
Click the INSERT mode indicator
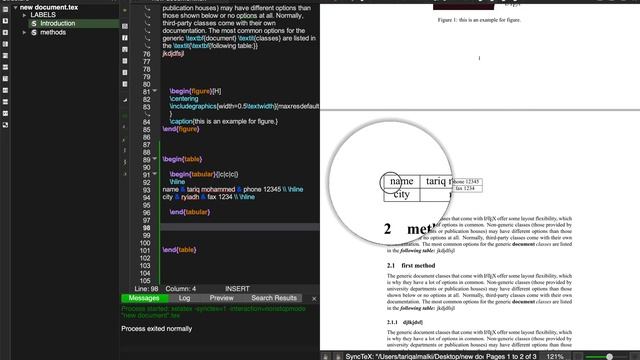pos(237,289)
